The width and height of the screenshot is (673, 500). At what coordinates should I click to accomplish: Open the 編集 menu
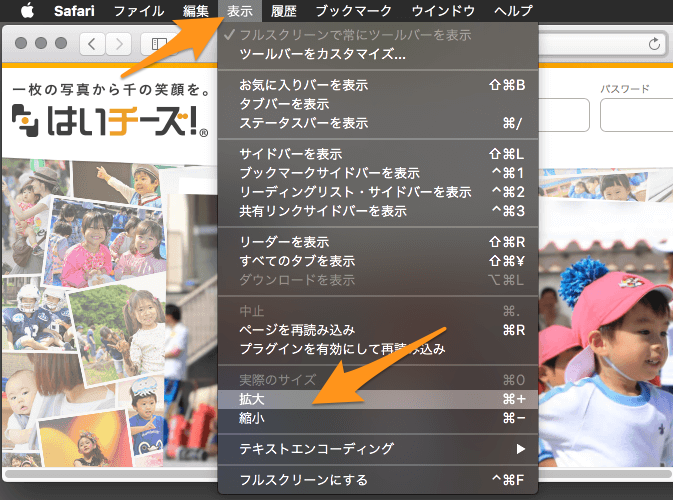[196, 10]
